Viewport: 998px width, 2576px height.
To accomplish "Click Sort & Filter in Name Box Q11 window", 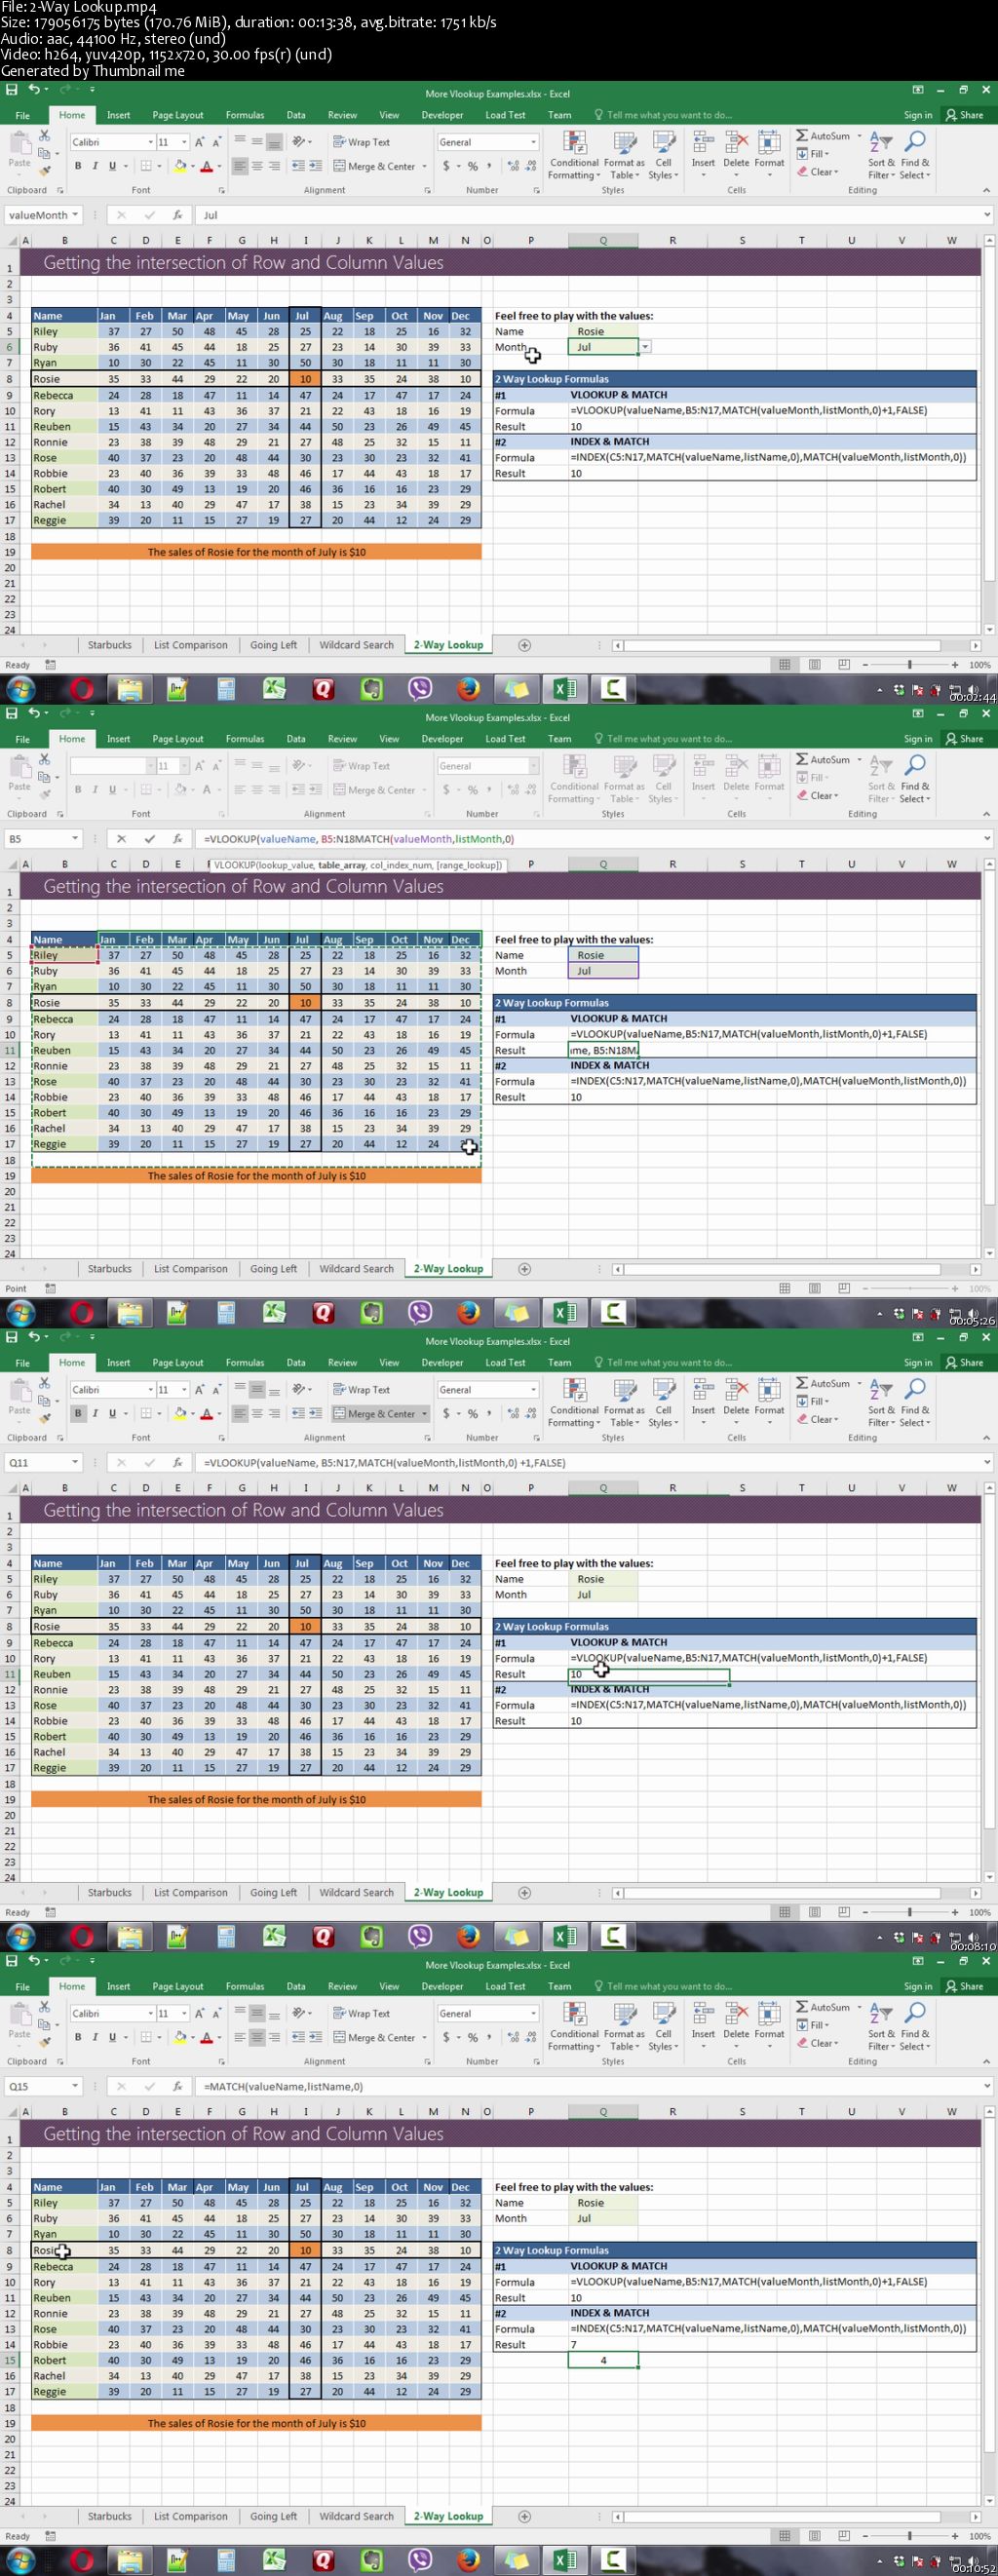I will pyautogui.click(x=881, y=1402).
